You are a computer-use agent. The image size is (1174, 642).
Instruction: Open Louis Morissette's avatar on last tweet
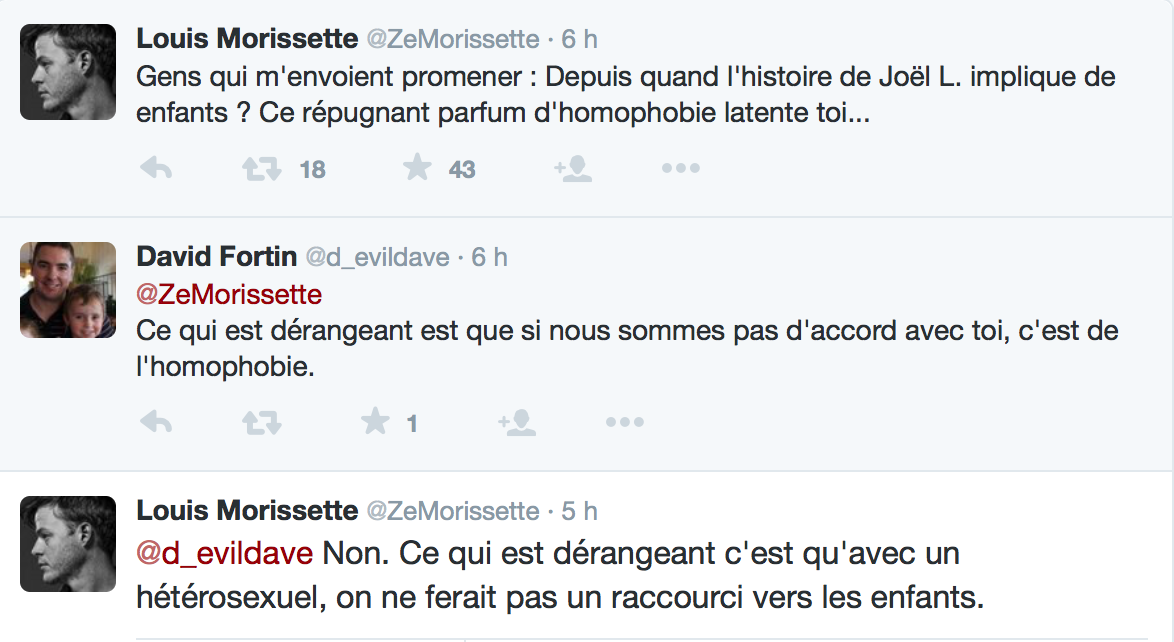coord(68,544)
